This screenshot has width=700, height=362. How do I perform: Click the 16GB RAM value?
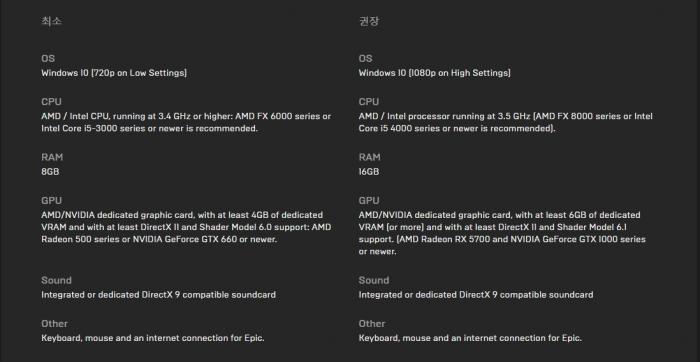tap(369, 171)
